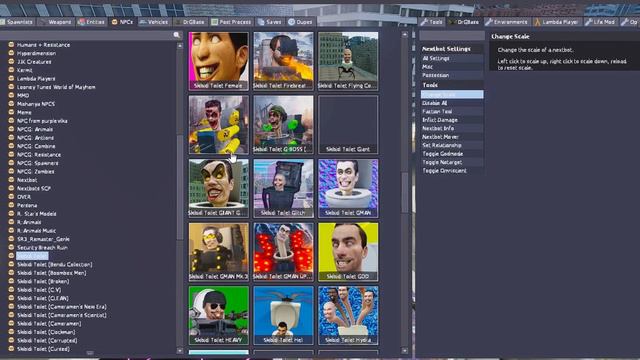Image resolution: width=640 pixels, height=360 pixels.
Task: Select the Nextbot Mover tool
Action: (x=452, y=137)
